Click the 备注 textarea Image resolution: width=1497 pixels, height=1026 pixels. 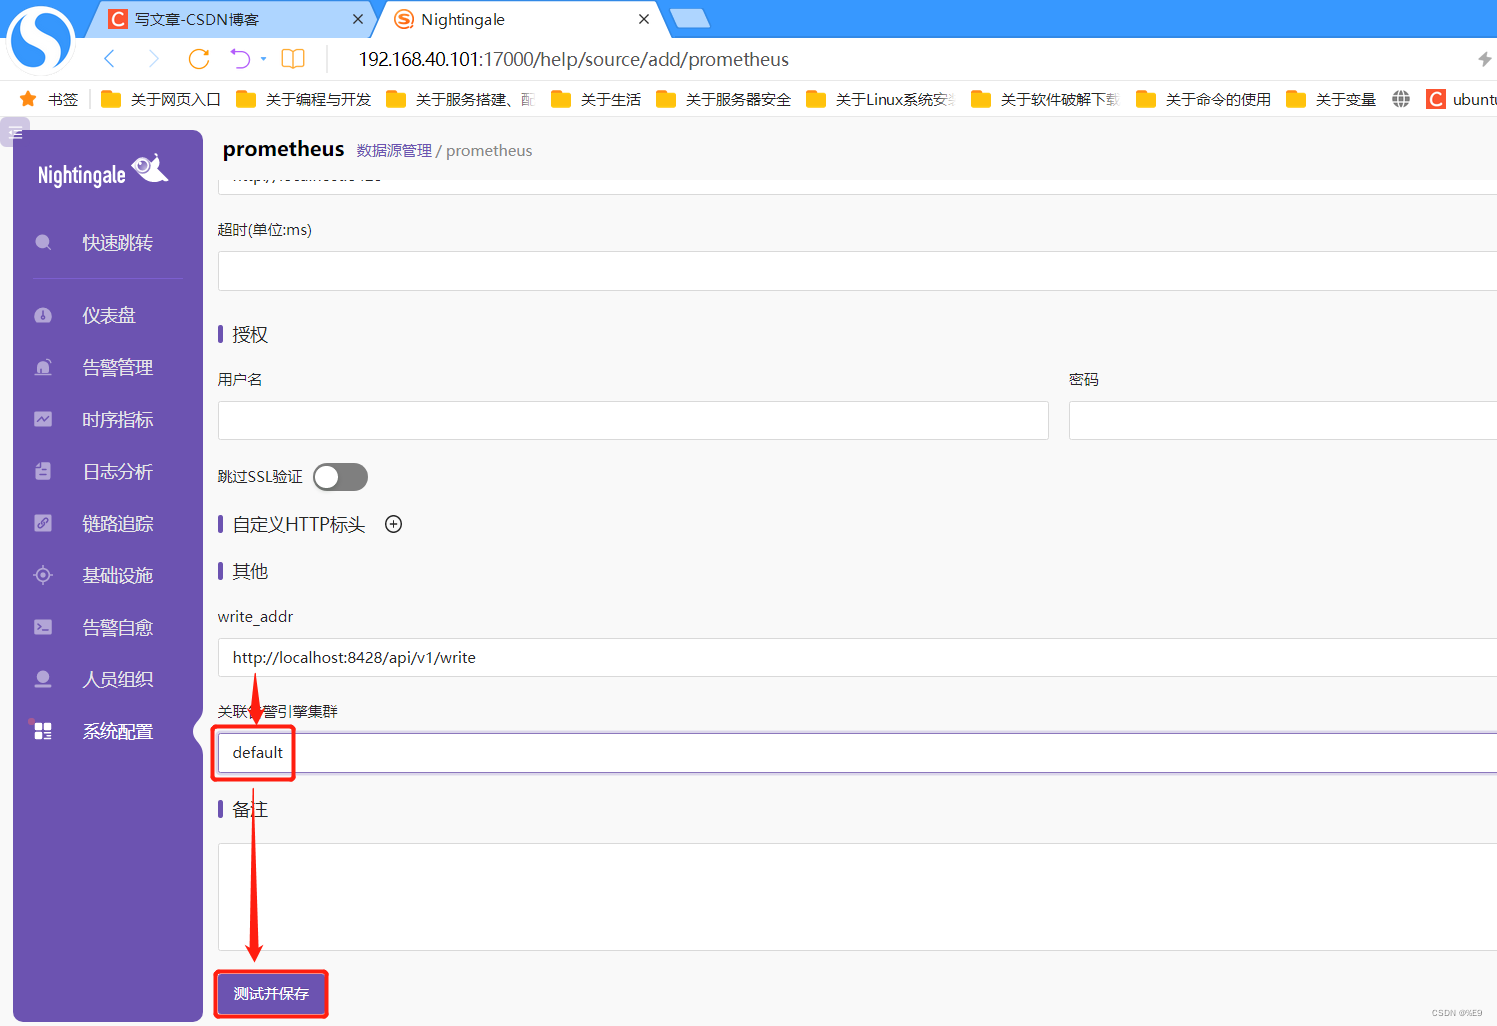(x=857, y=897)
